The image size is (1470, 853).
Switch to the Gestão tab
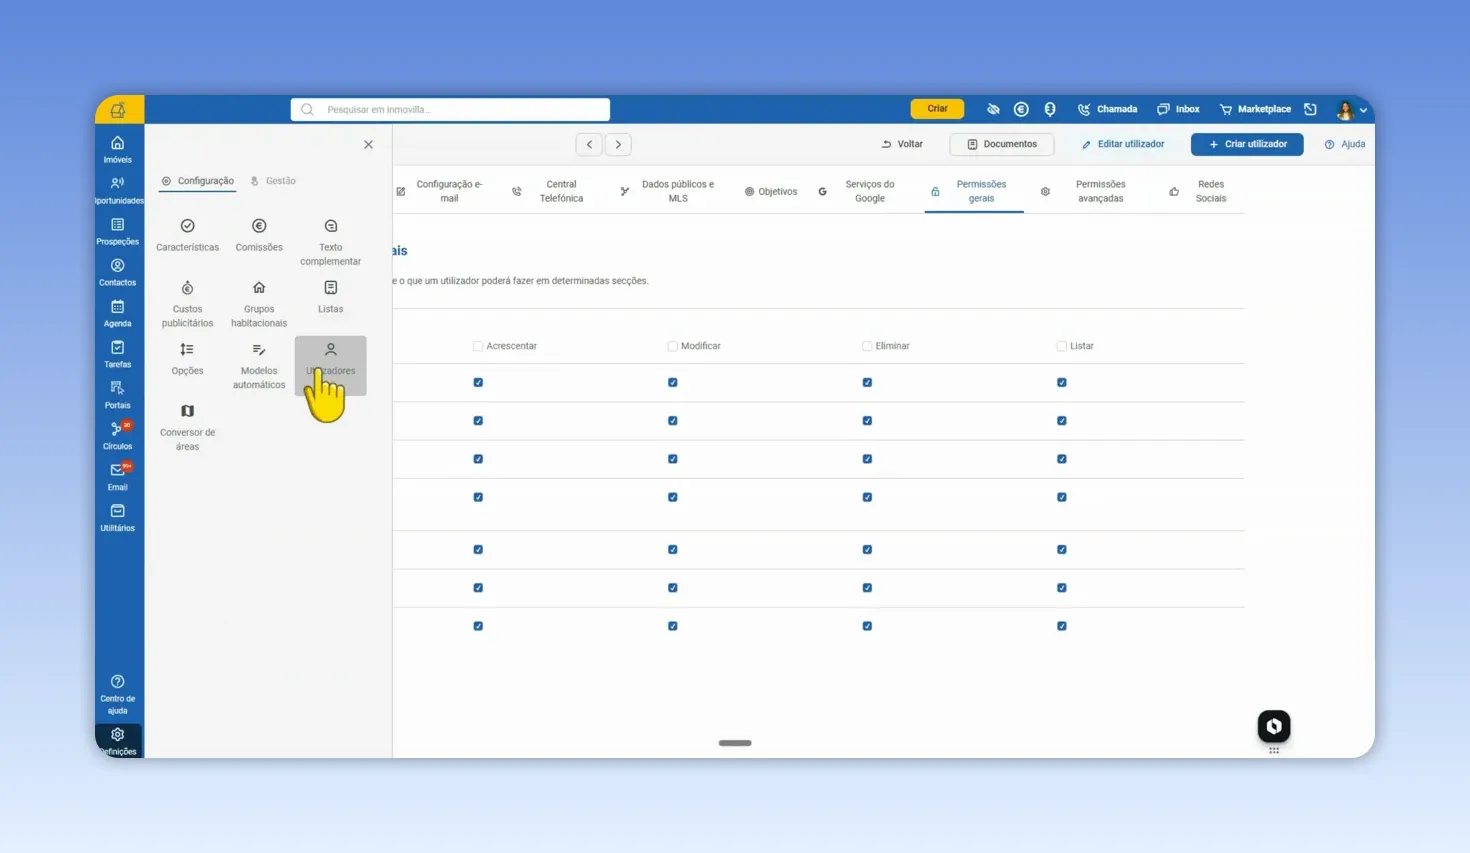coord(273,181)
